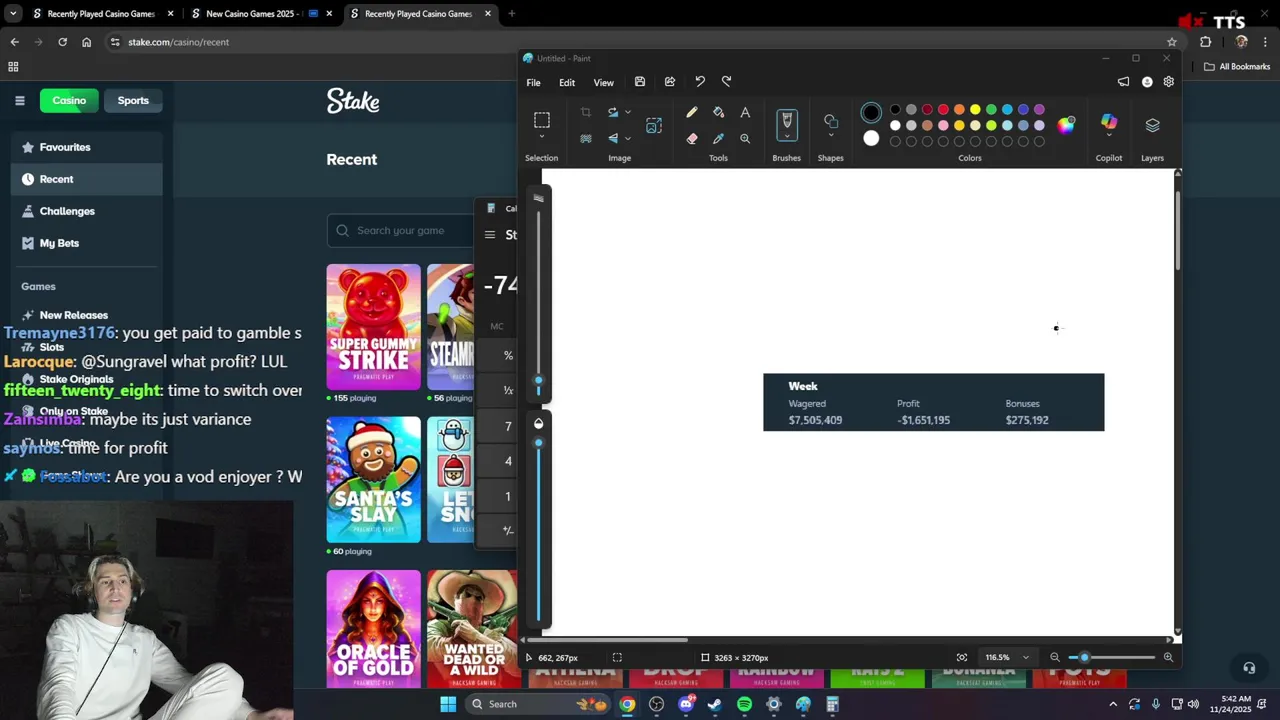This screenshot has width=1280, height=720.
Task: Open Stake live support headset icon
Action: [x=1249, y=667]
